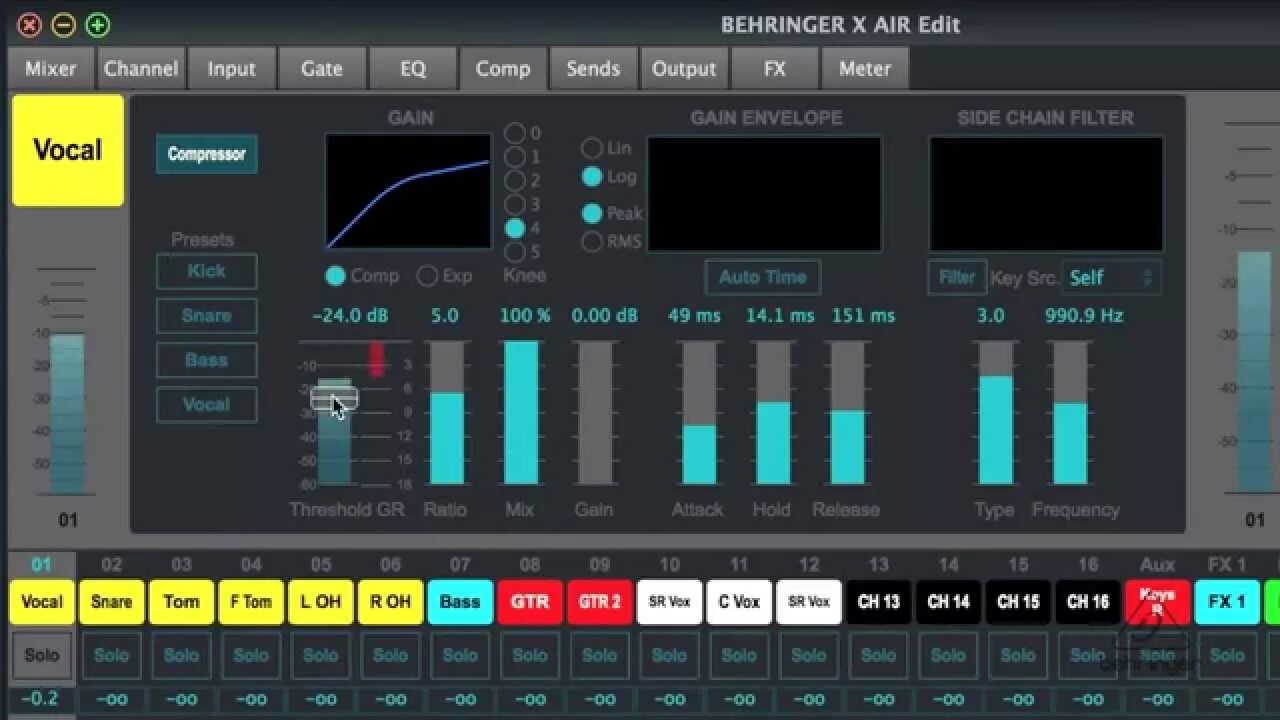Load the Snare preset
This screenshot has width=1280, height=720.
[206, 316]
